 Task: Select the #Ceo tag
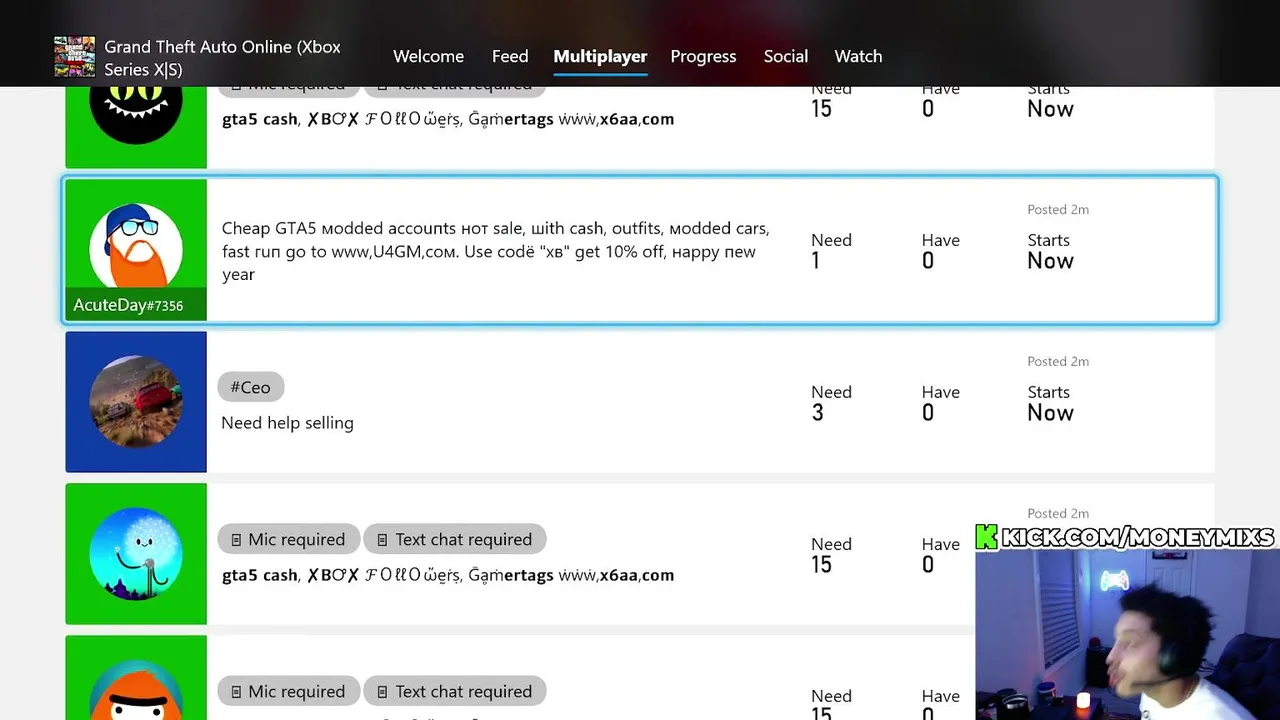click(x=251, y=387)
